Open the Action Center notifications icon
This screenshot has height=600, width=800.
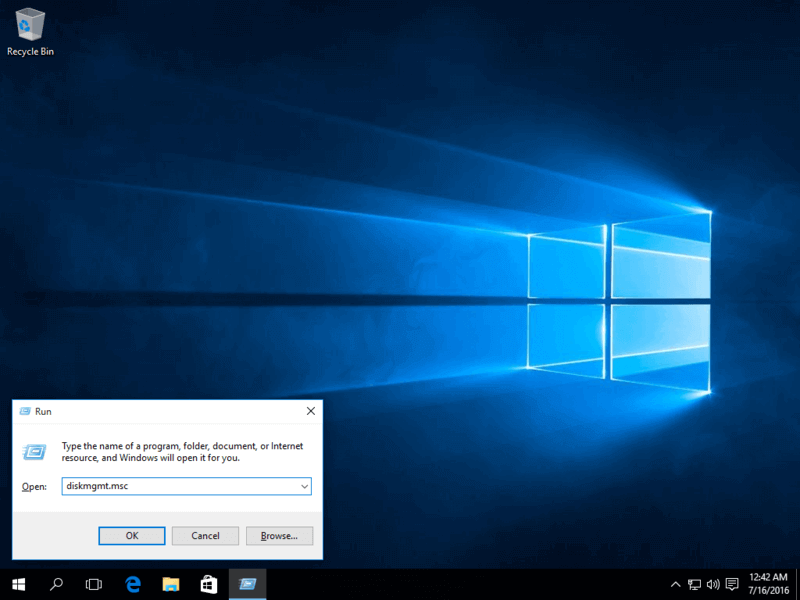[x=732, y=584]
